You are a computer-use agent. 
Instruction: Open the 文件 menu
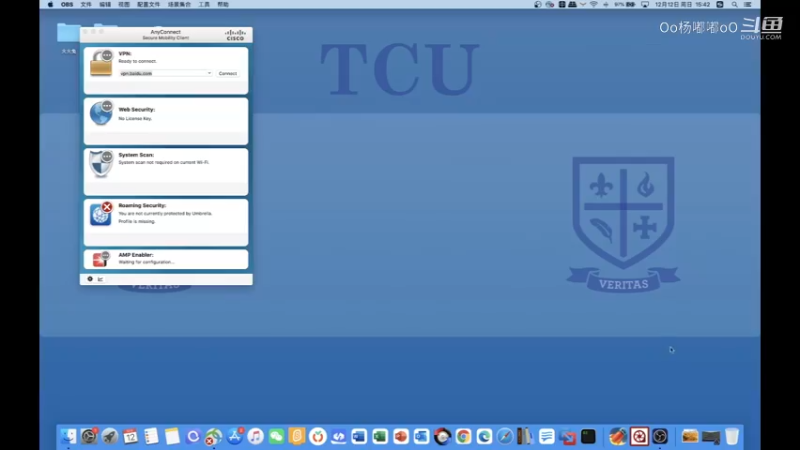pyautogui.click(x=86, y=4)
